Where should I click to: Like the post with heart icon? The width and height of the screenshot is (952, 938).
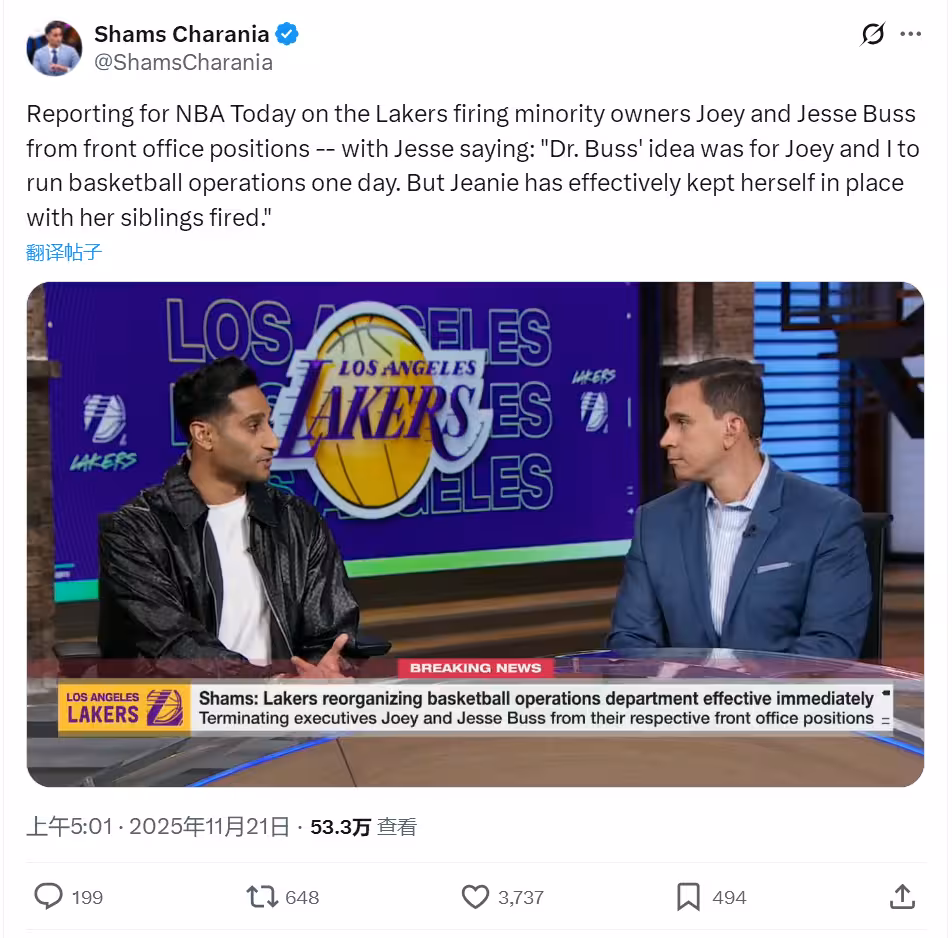[x=475, y=897]
